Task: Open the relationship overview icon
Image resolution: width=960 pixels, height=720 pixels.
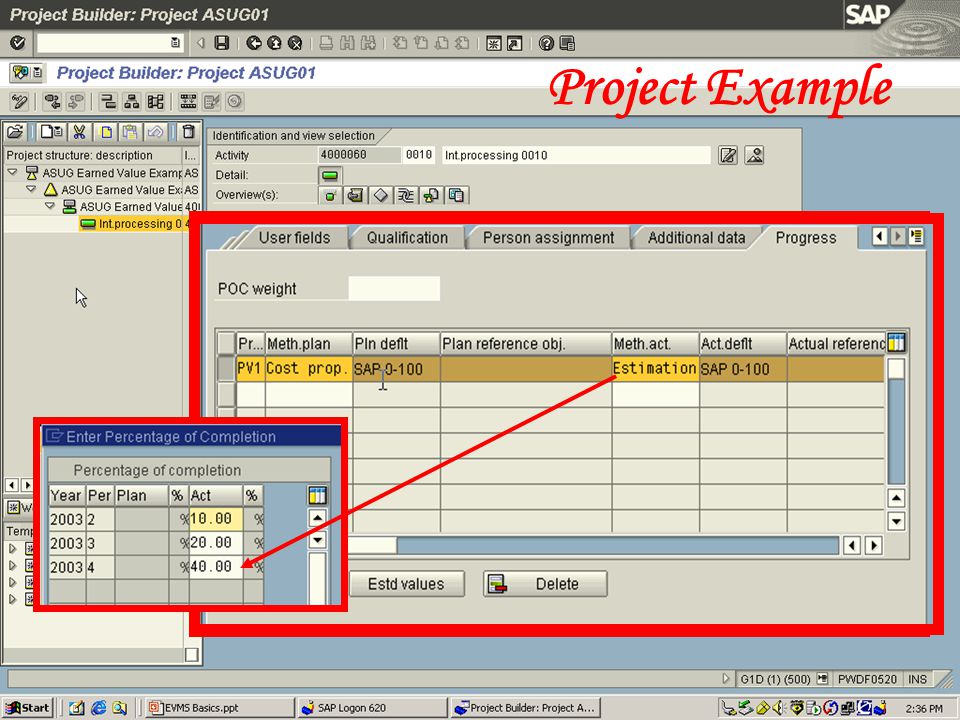Action: coord(405,195)
